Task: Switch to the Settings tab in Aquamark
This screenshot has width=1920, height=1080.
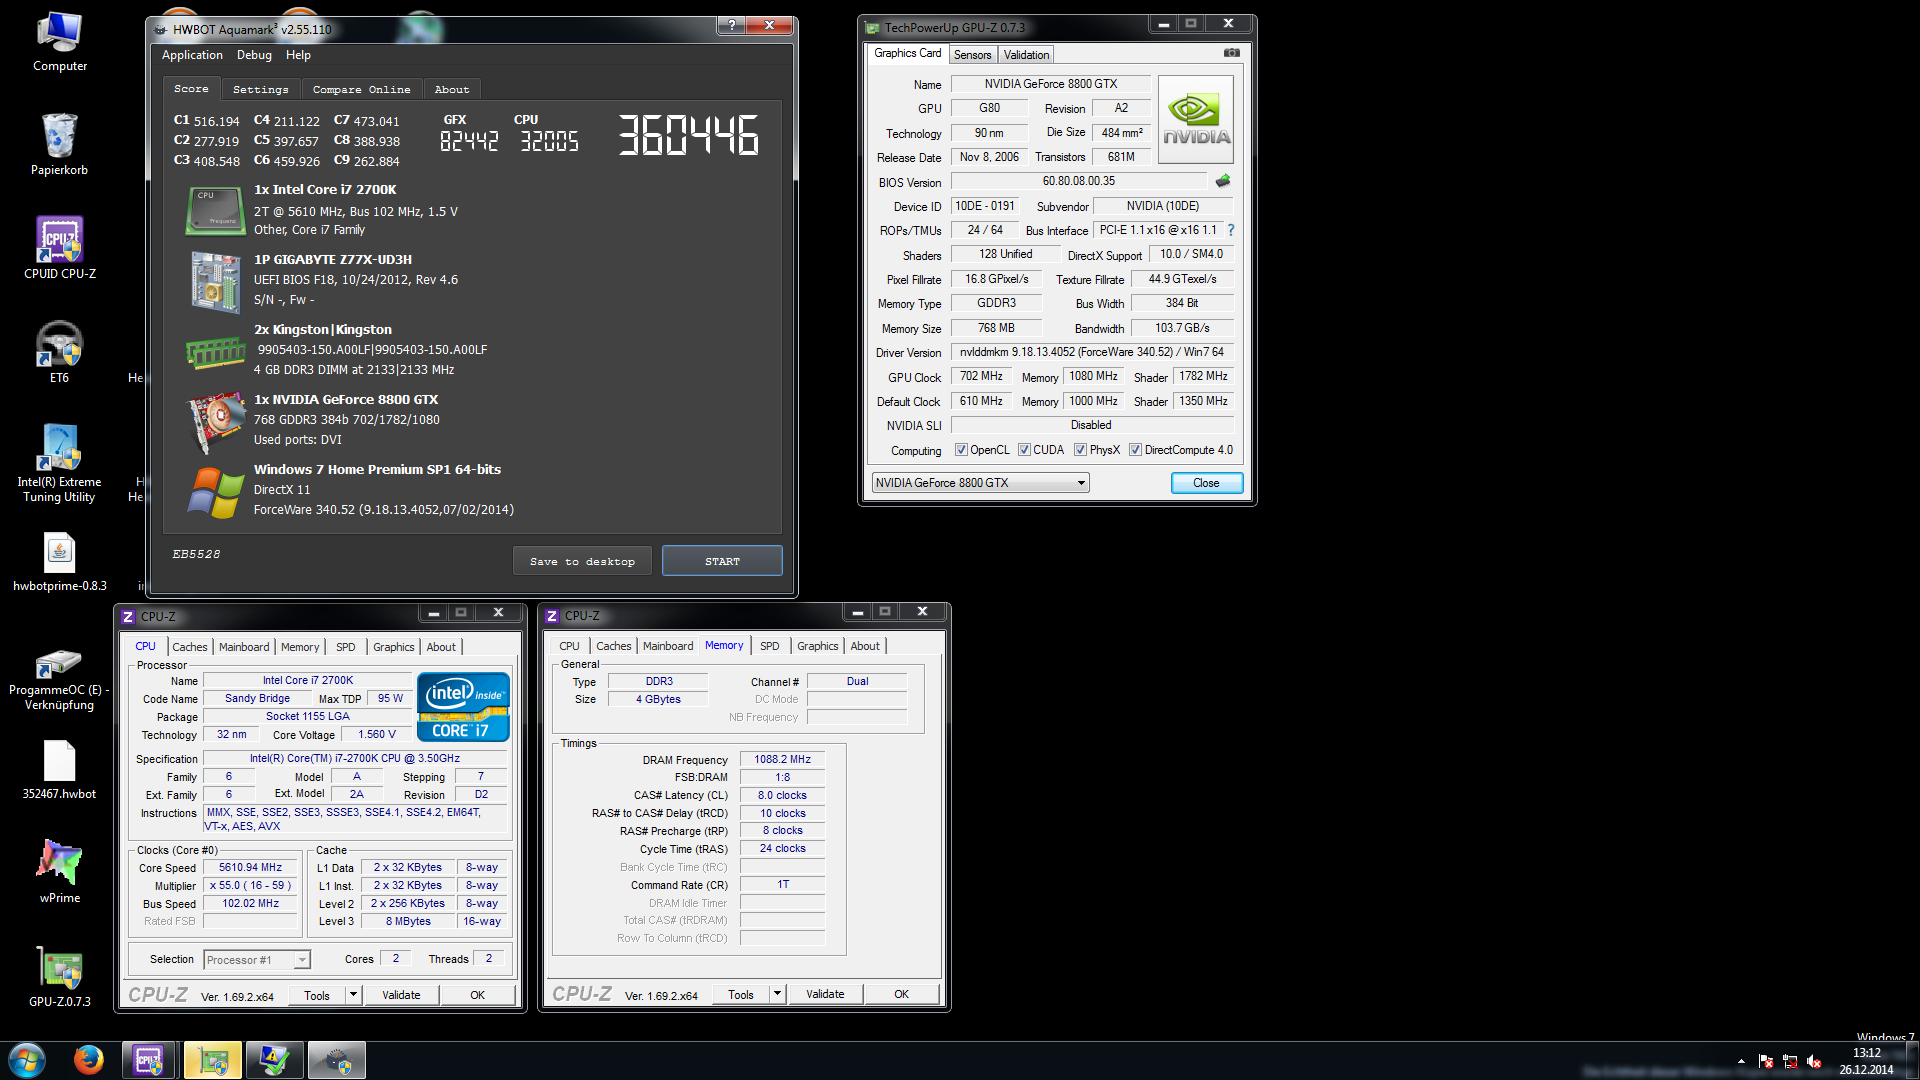Action: coord(260,89)
